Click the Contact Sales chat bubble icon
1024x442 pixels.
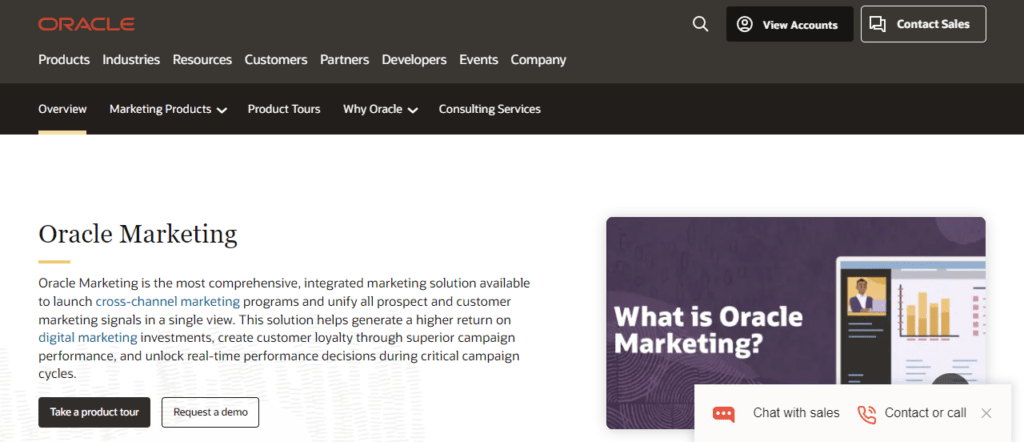point(878,24)
